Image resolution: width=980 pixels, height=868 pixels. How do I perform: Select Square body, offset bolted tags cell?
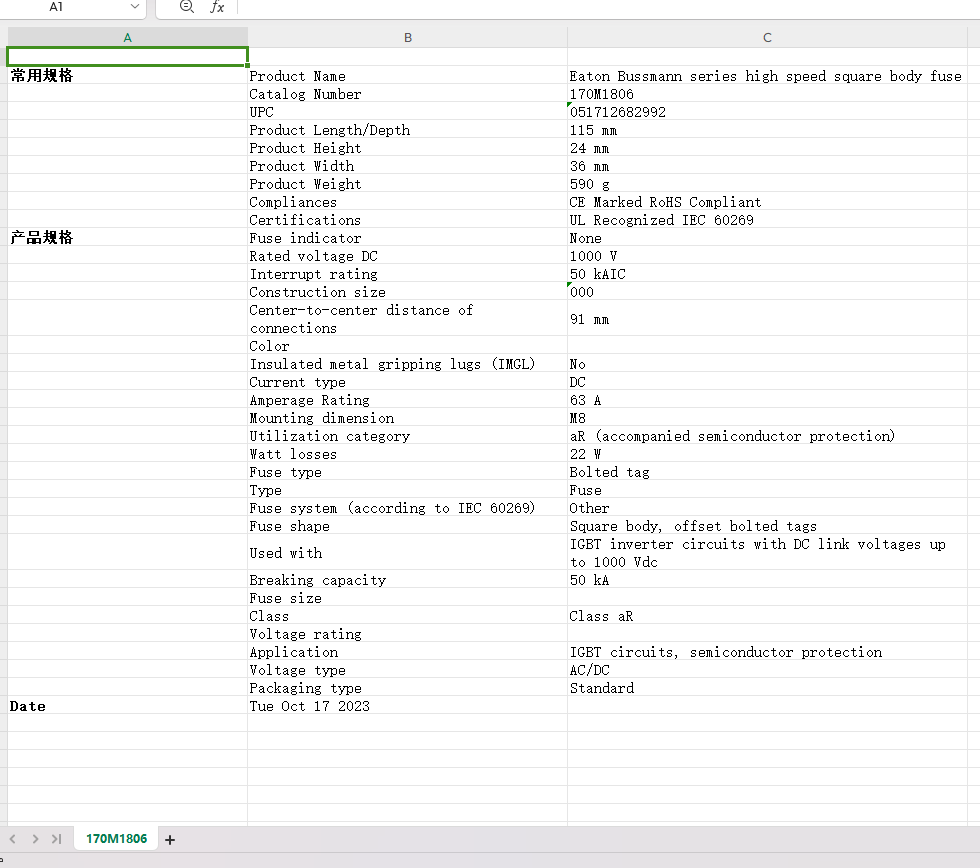coord(768,526)
